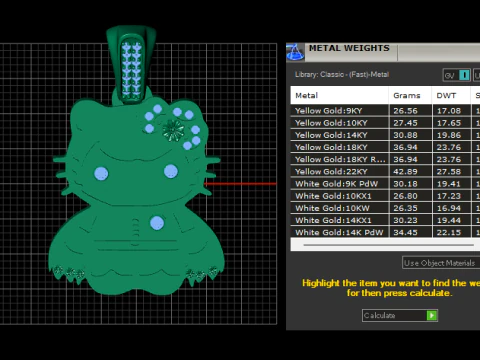Select the flower center on the bow
The height and width of the screenshot is (360, 480).
[173, 130]
